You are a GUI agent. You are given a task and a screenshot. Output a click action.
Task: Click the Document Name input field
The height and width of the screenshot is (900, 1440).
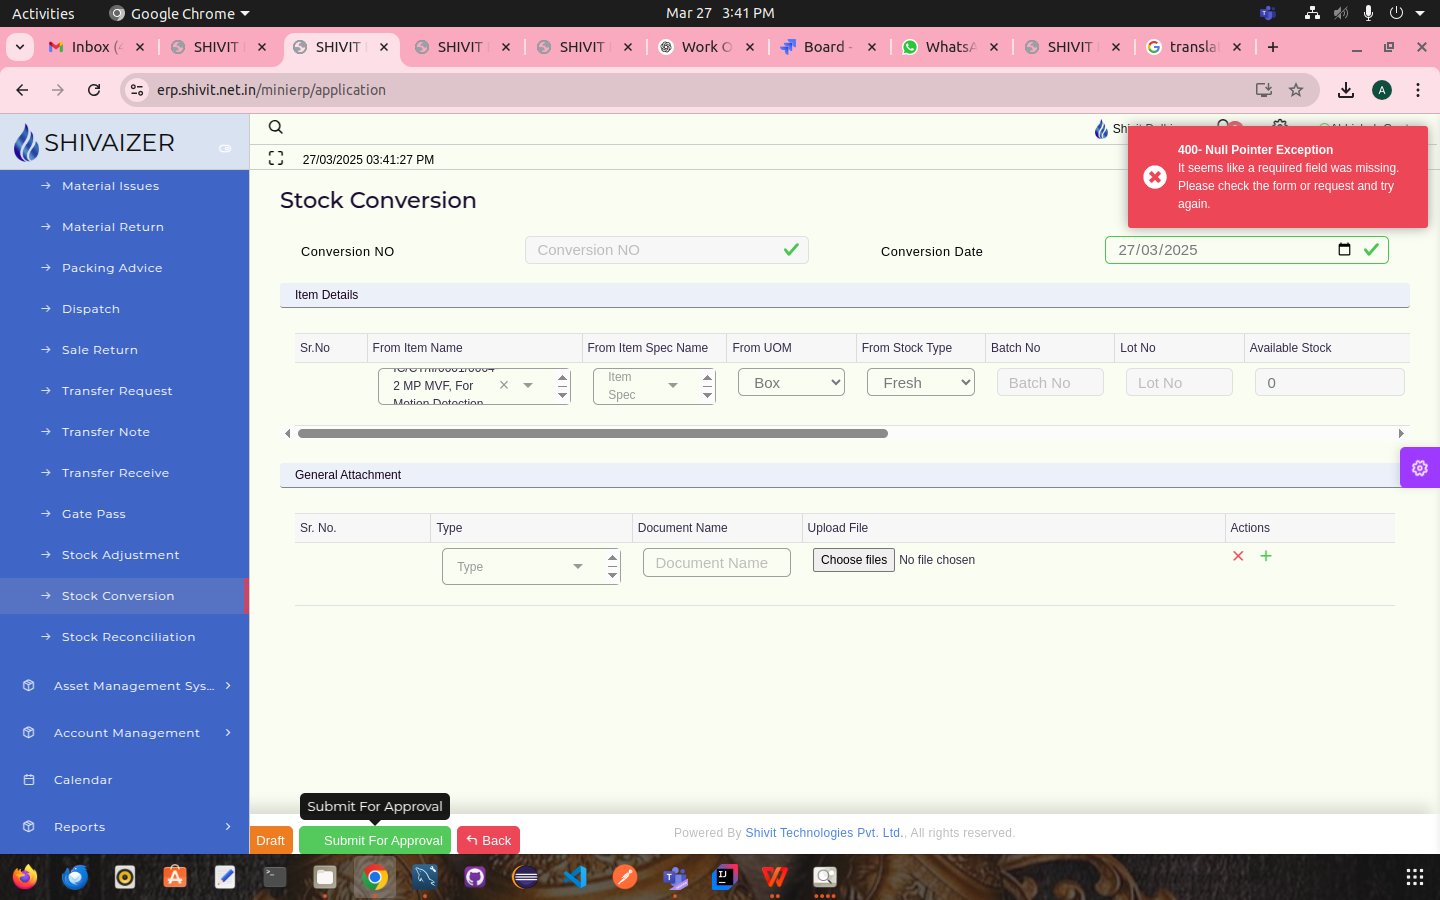716,563
